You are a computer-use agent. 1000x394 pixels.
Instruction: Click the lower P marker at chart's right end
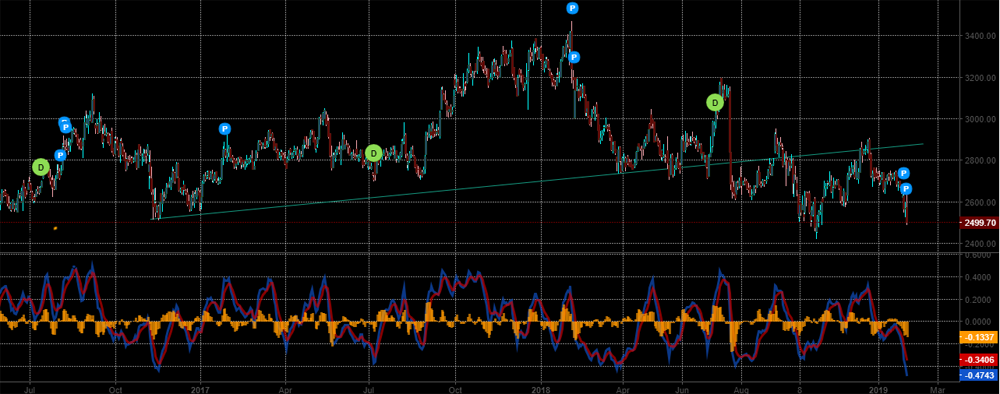click(906, 189)
